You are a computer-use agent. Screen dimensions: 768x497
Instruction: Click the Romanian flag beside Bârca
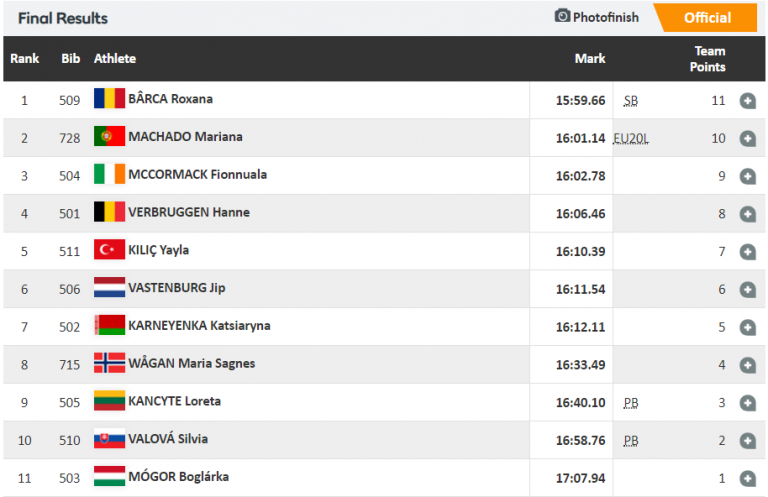[x=109, y=99]
